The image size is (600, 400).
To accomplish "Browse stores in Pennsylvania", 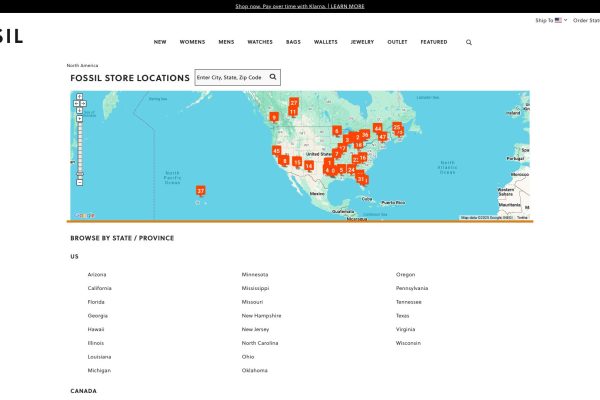I will 412,288.
